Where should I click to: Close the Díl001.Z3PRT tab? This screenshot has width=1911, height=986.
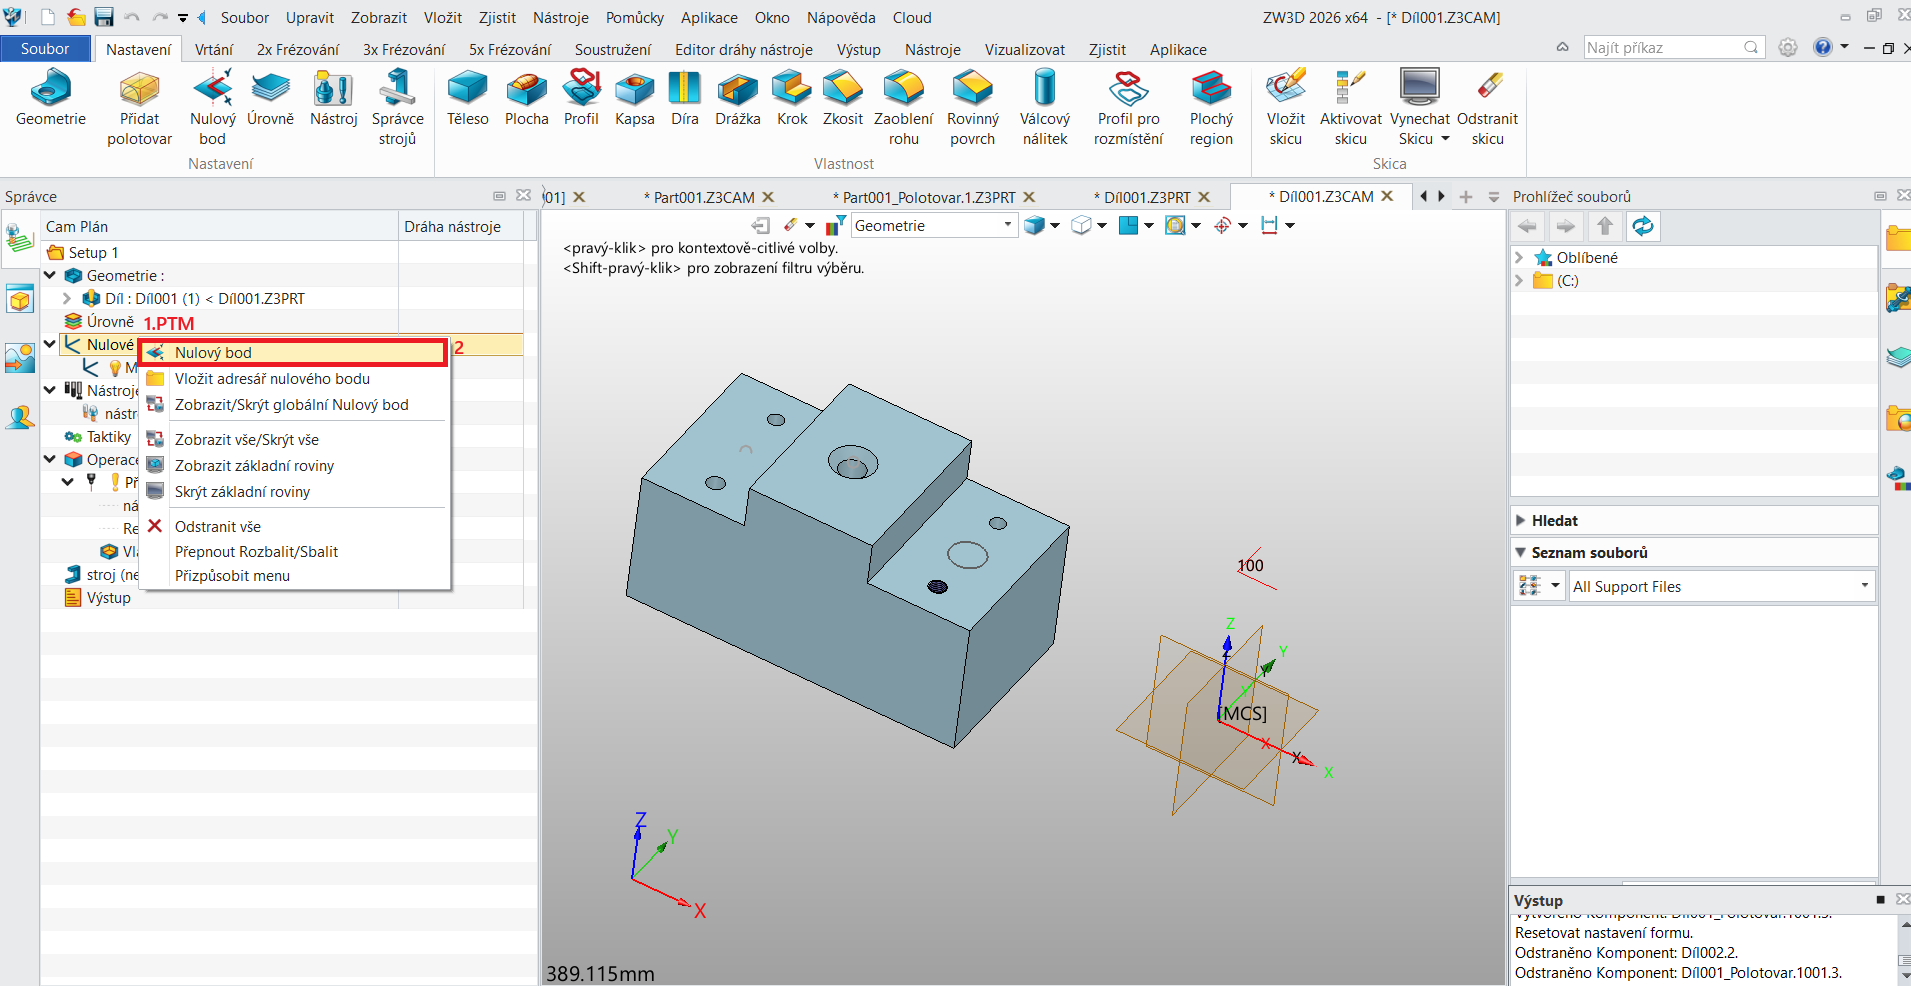[1205, 197]
